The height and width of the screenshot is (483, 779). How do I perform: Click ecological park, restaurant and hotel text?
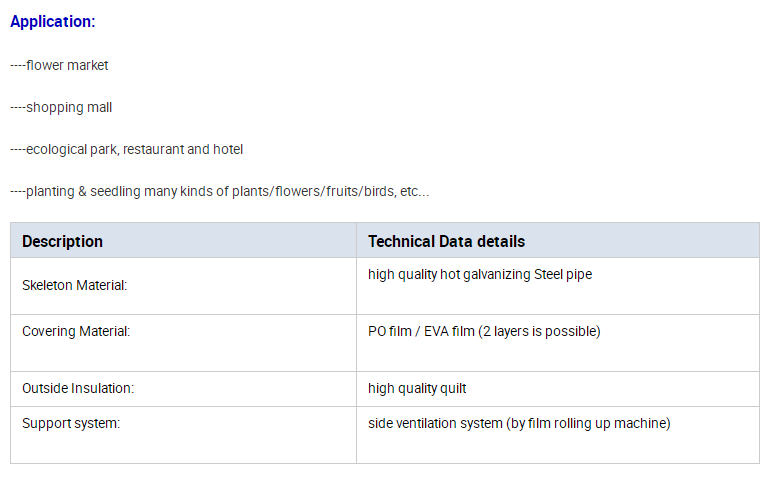[127, 149]
